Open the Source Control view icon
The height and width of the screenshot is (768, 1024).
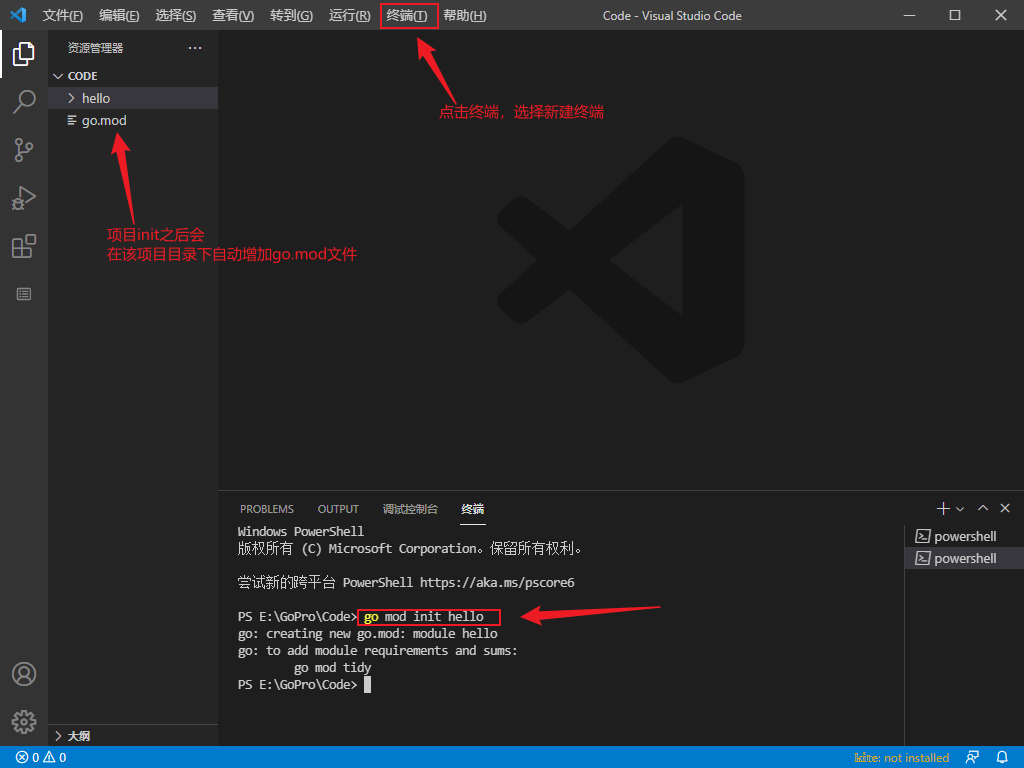(x=24, y=150)
